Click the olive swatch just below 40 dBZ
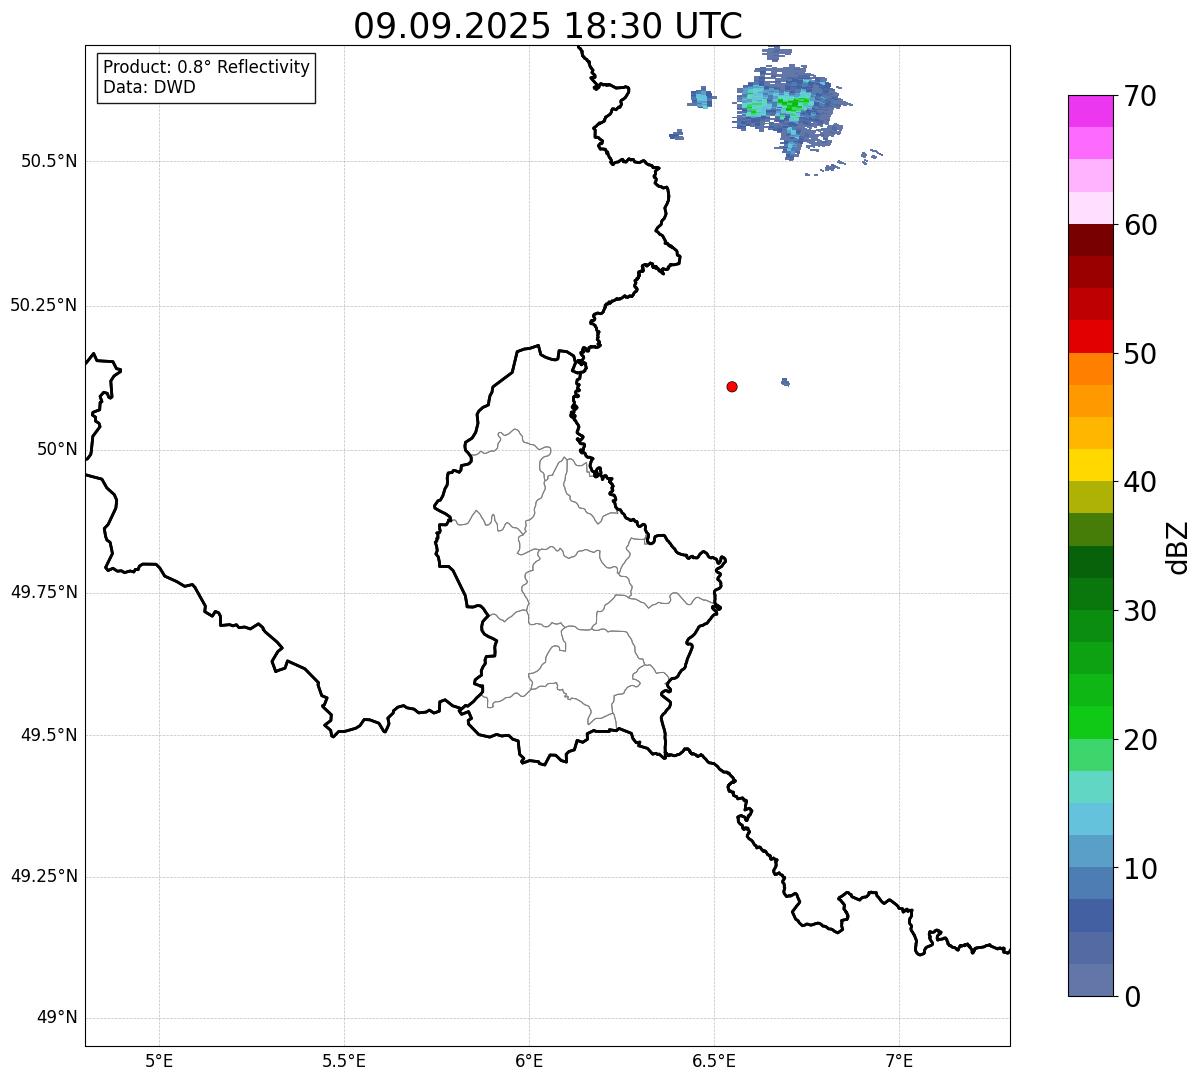This screenshot has width=1202, height=1081. (1090, 498)
